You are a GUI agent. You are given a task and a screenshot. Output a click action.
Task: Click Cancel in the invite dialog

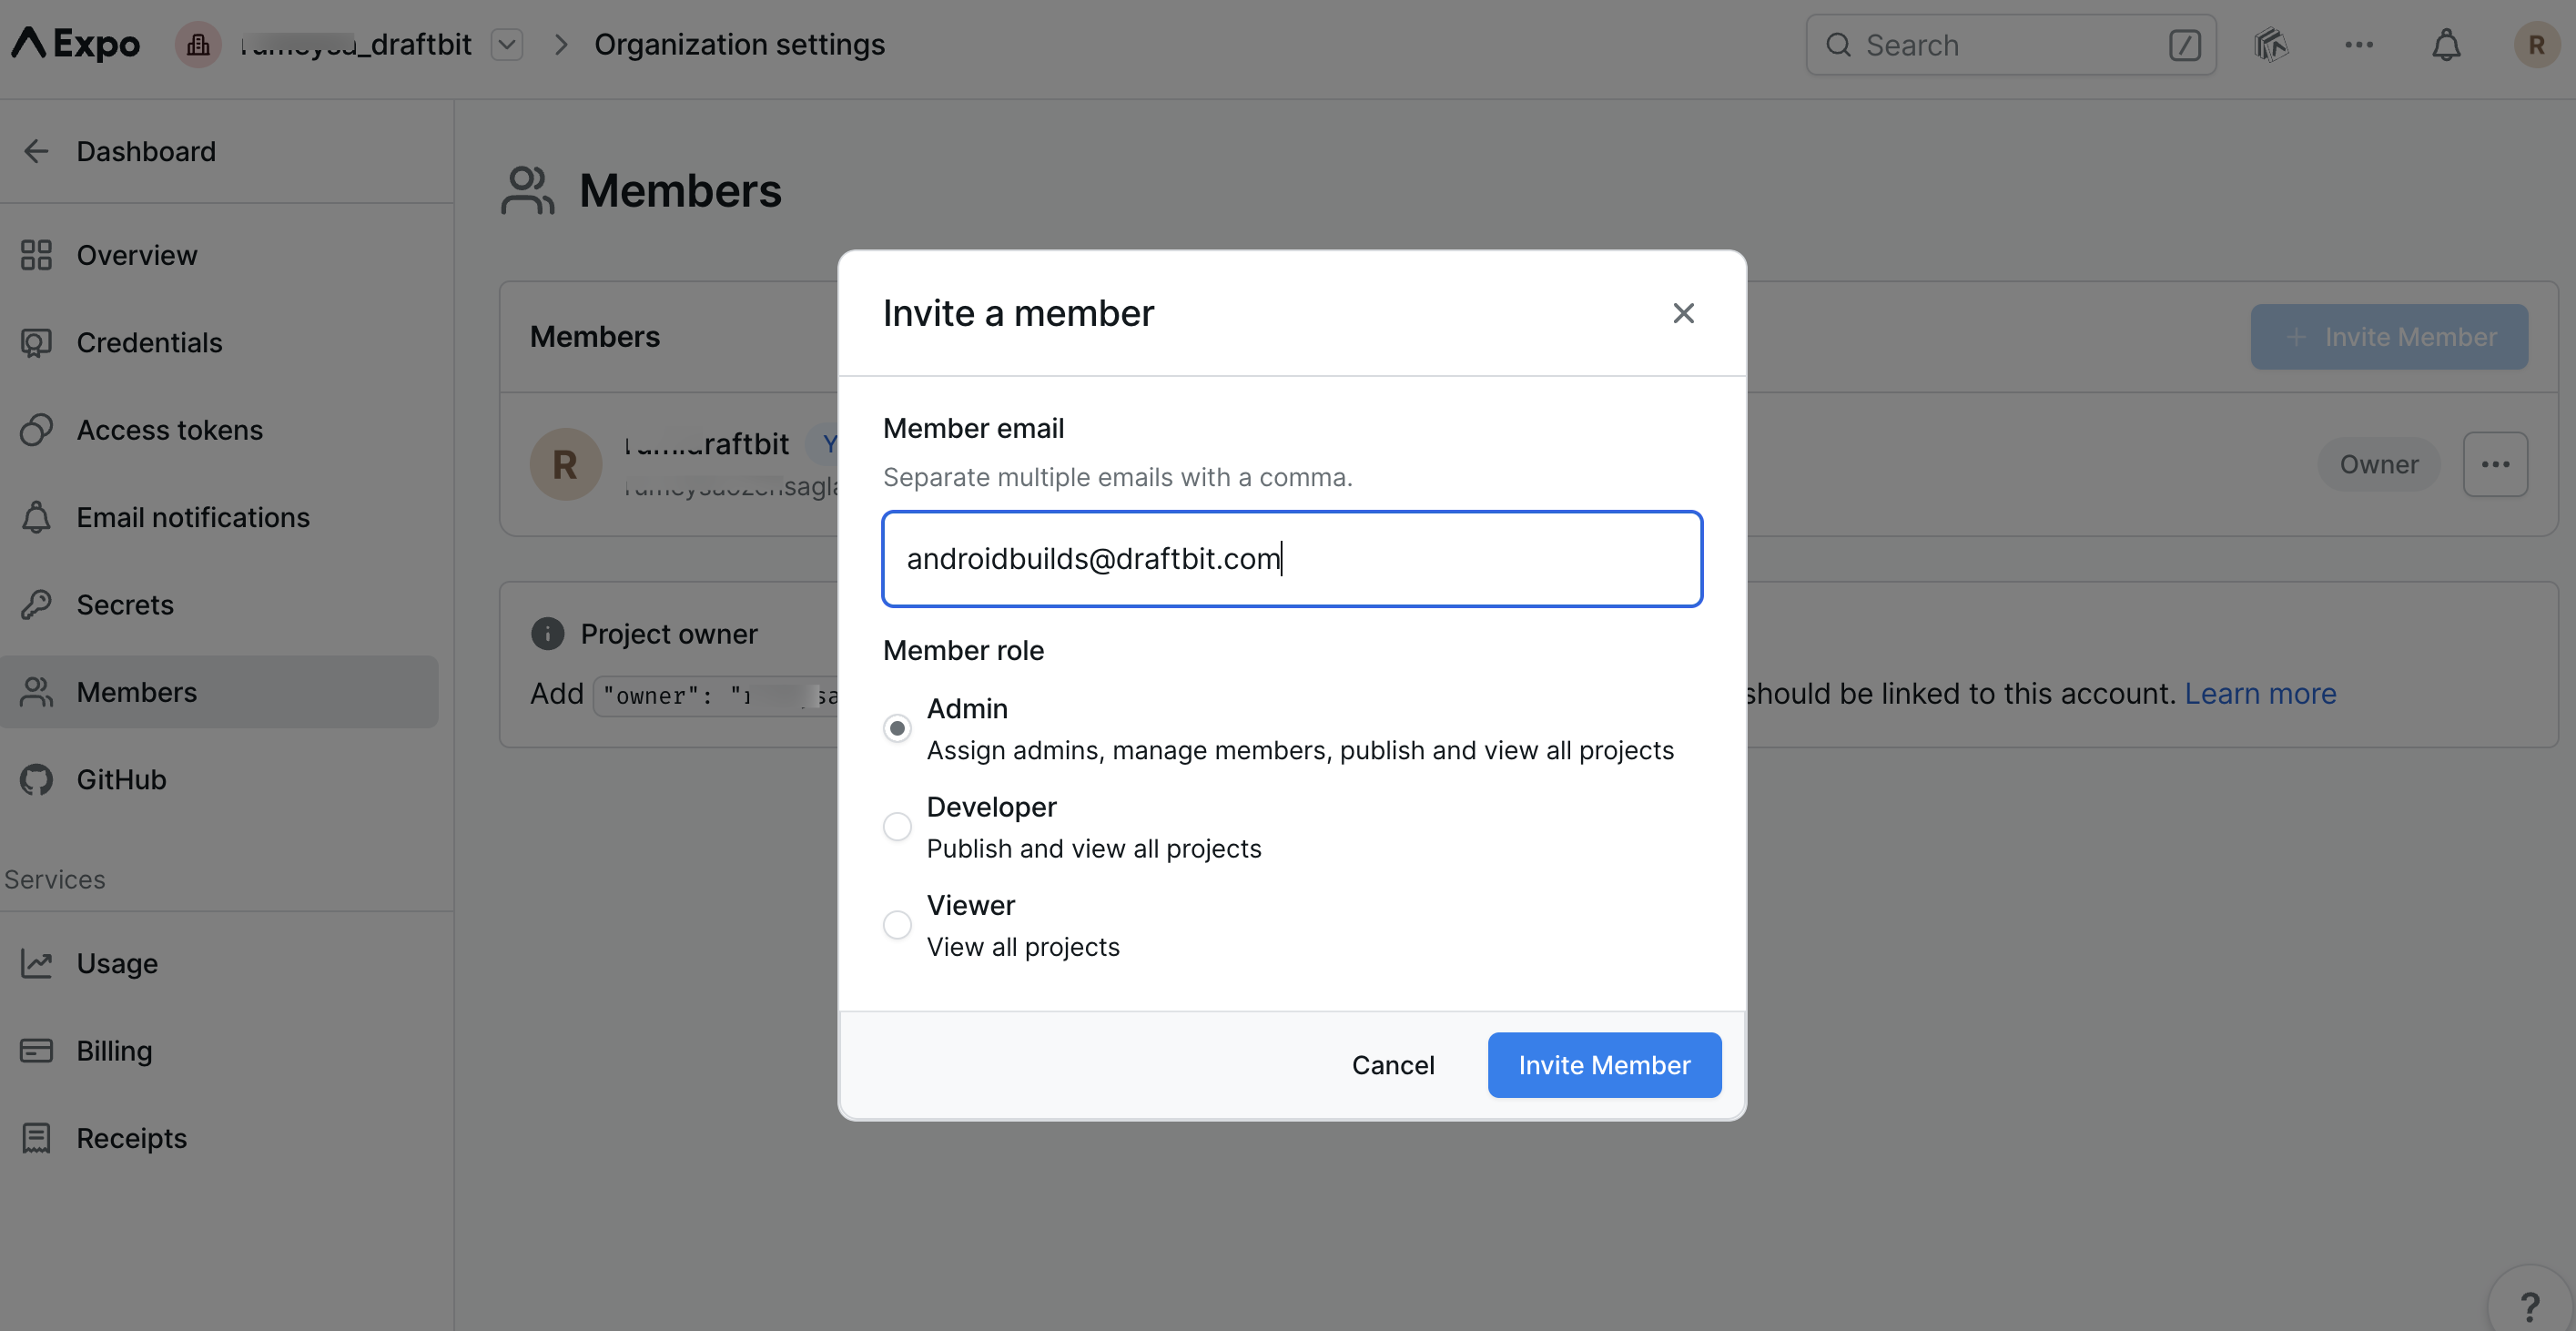[1392, 1064]
